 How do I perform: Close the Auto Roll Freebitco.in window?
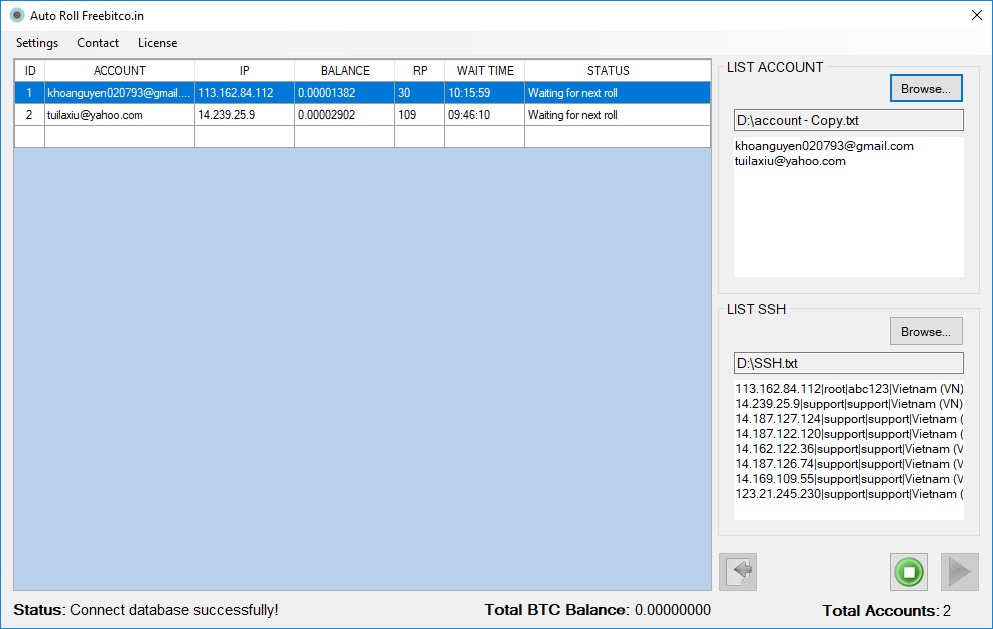977,15
